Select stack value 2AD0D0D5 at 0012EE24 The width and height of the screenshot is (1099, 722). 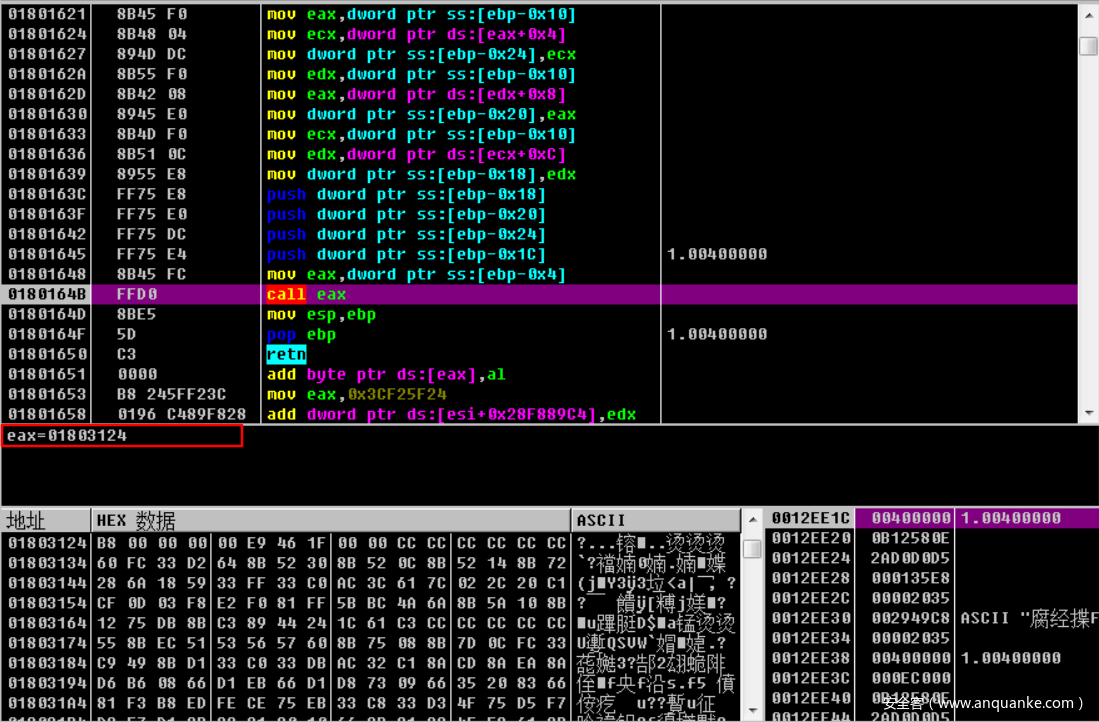click(x=910, y=558)
